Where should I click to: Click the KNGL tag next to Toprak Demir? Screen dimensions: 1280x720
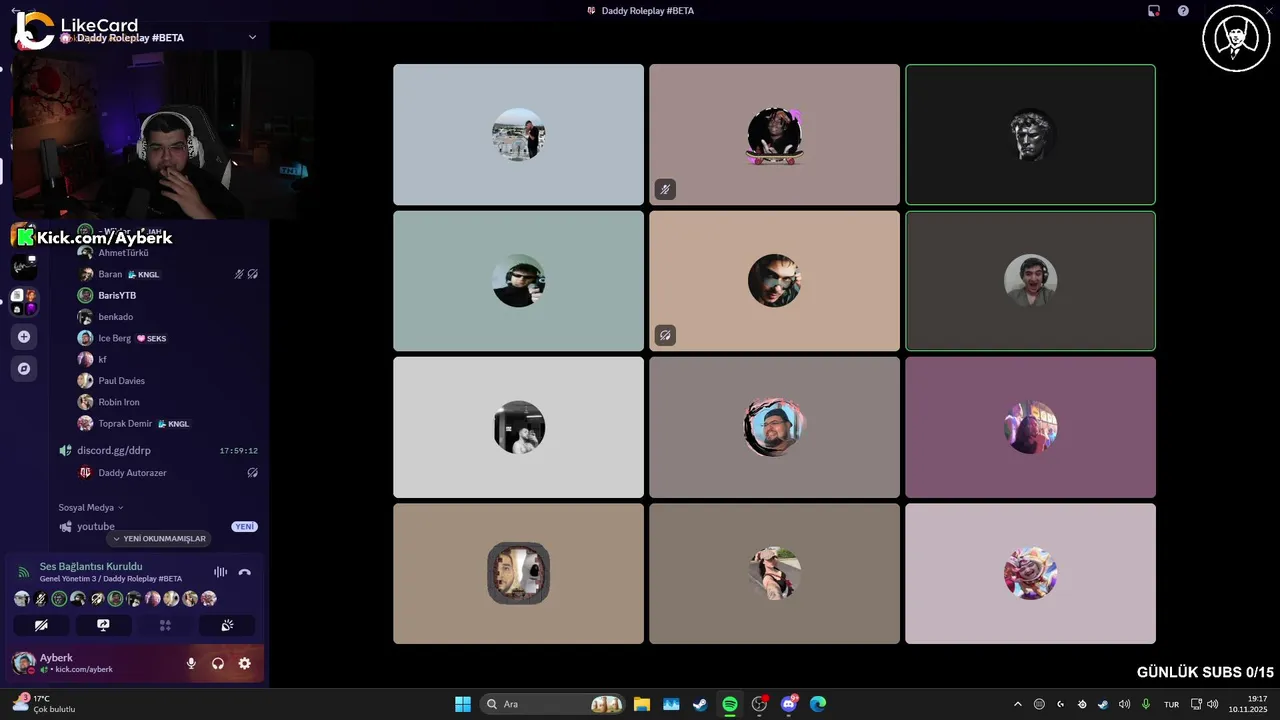173,424
